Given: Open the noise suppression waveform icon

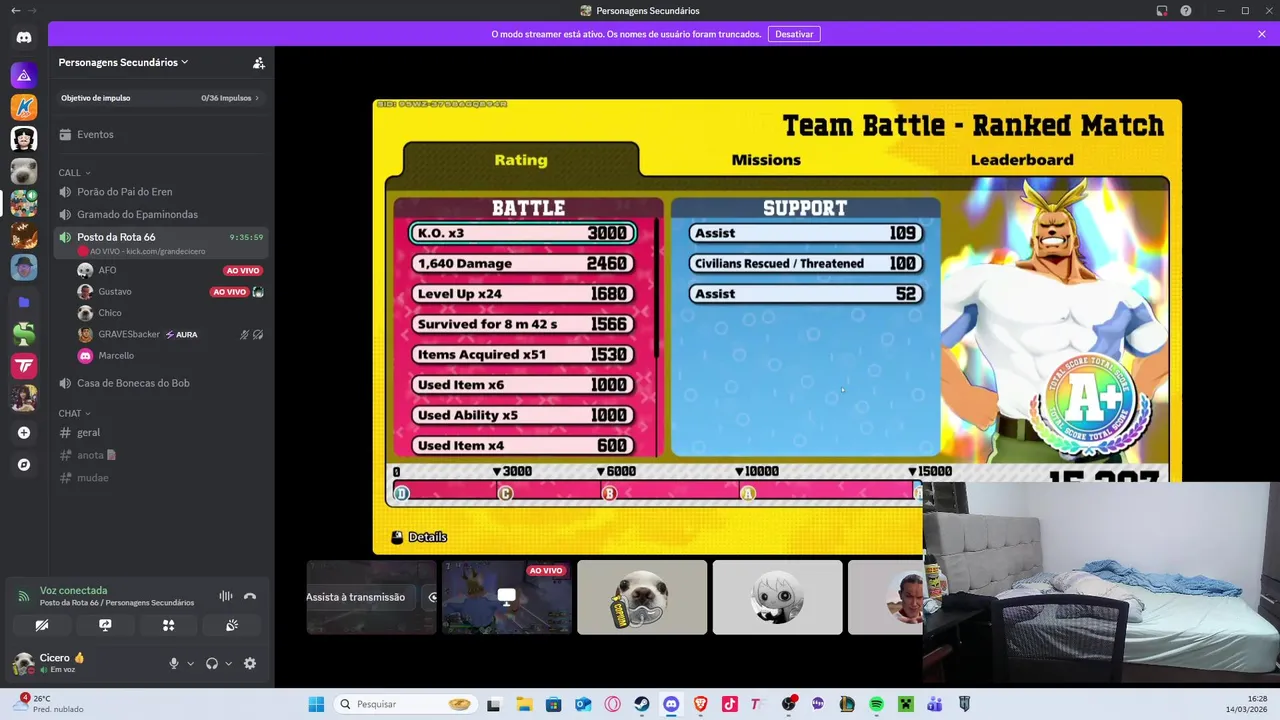Looking at the screenshot, I should (x=226, y=596).
